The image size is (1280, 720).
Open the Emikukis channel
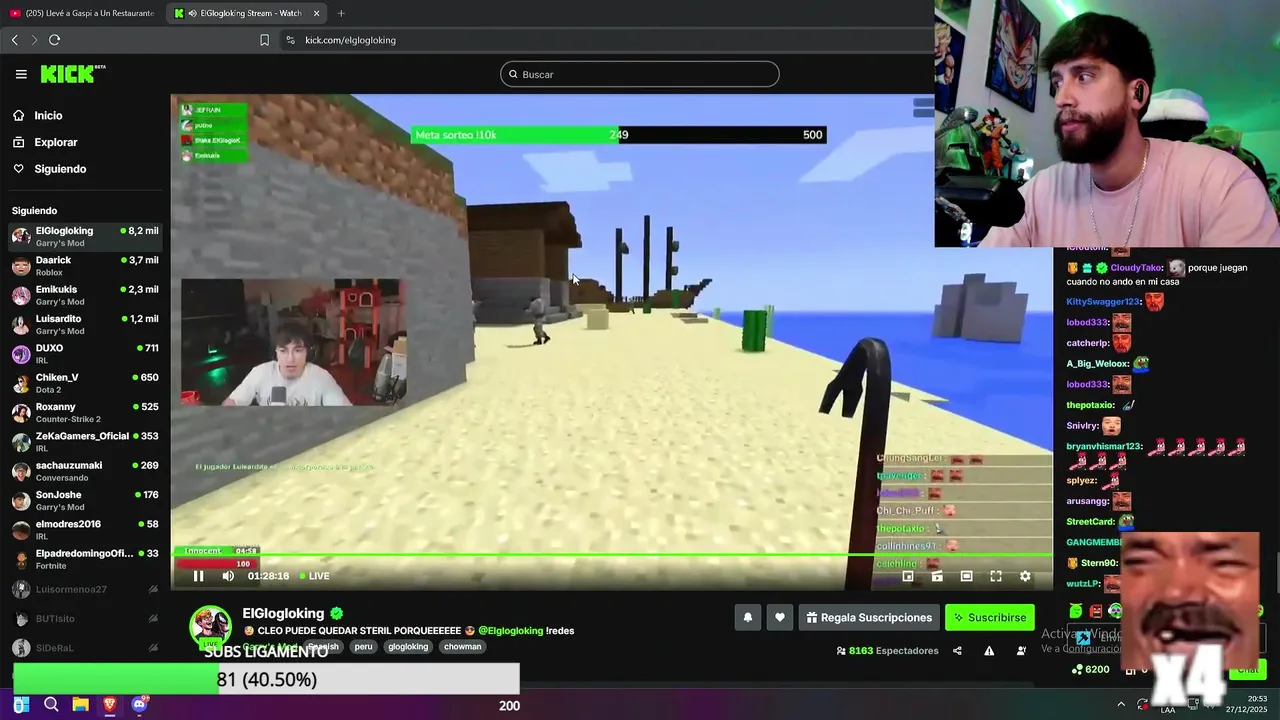coord(85,295)
